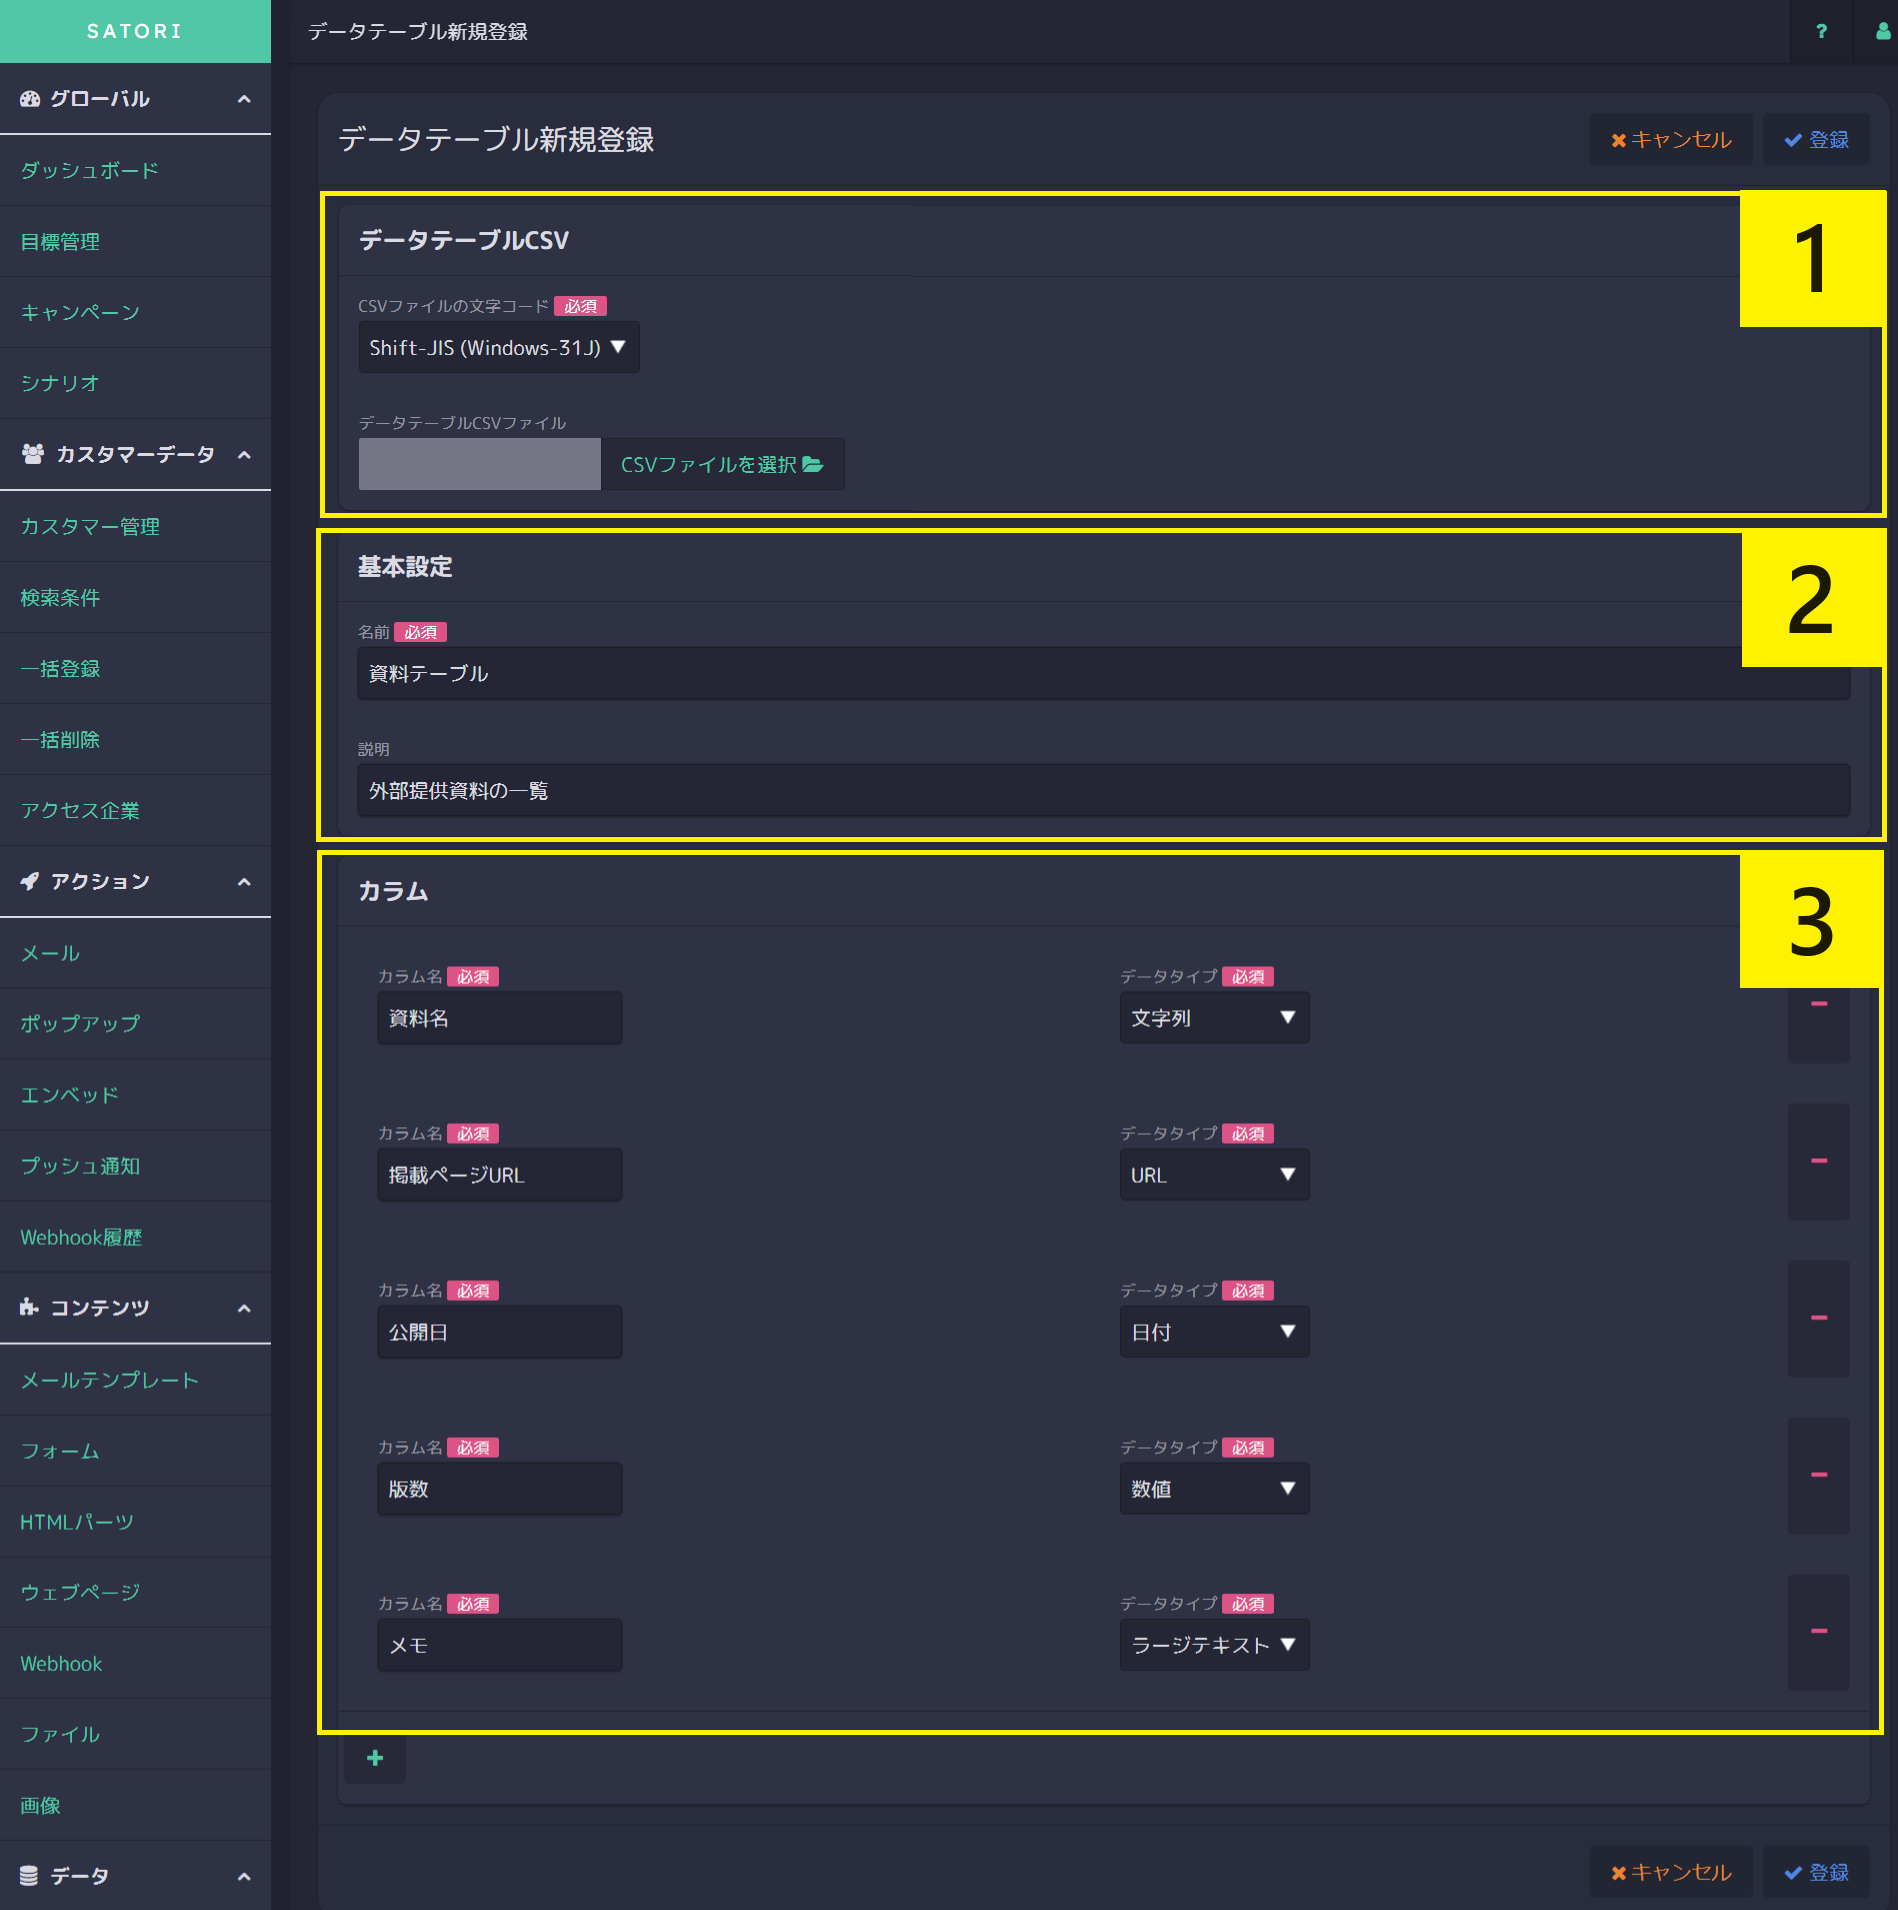Open エンベッド in sidebar
The image size is (1898, 1910).
point(135,1094)
